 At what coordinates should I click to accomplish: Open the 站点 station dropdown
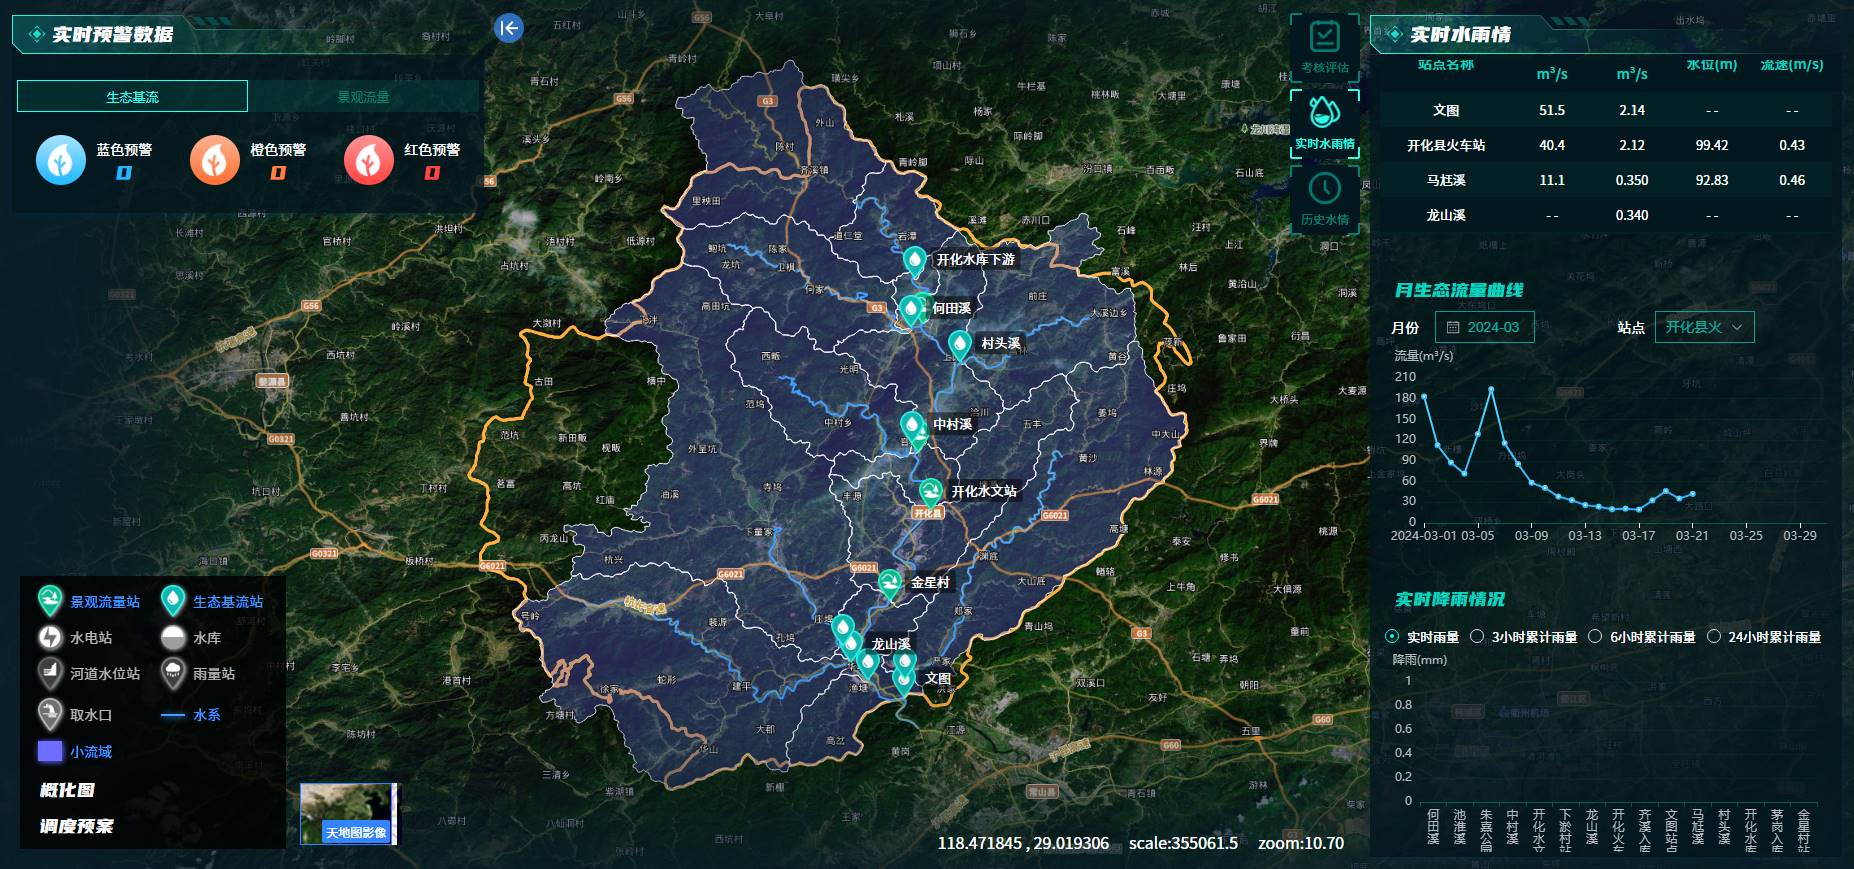[x=1704, y=327]
